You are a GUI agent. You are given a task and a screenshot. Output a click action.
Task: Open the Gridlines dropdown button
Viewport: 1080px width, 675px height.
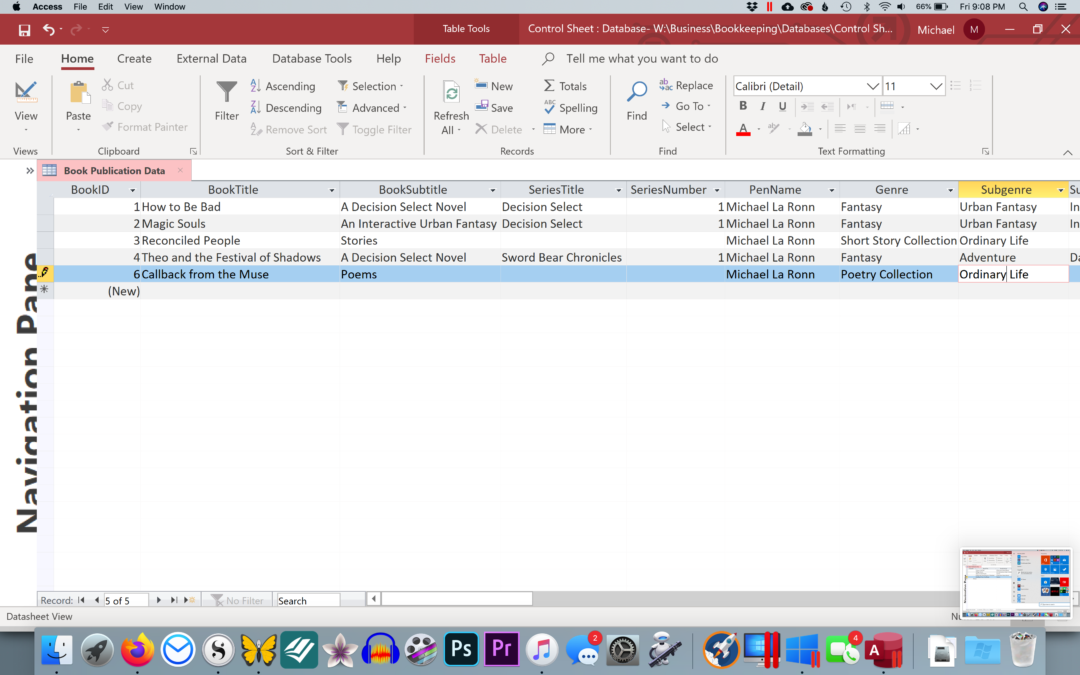click(892, 106)
